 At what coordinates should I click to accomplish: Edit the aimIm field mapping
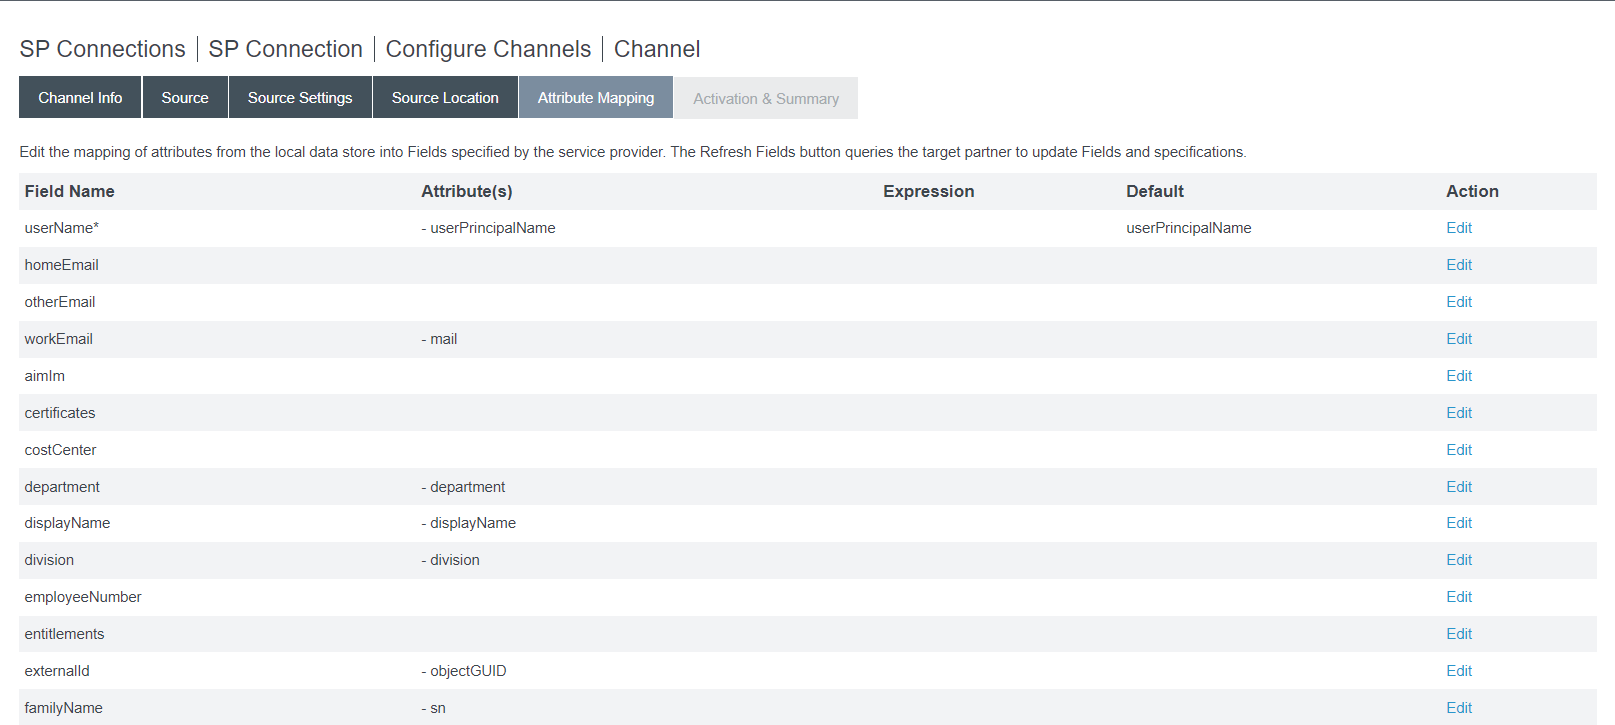(x=1459, y=376)
